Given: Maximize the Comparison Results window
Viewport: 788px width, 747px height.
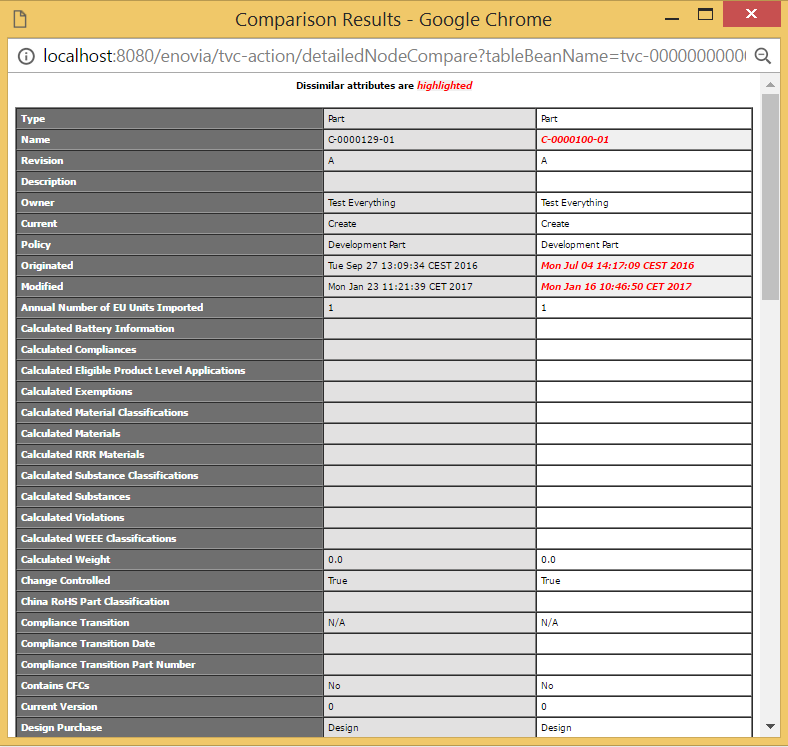Looking at the screenshot, I should coord(705,16).
